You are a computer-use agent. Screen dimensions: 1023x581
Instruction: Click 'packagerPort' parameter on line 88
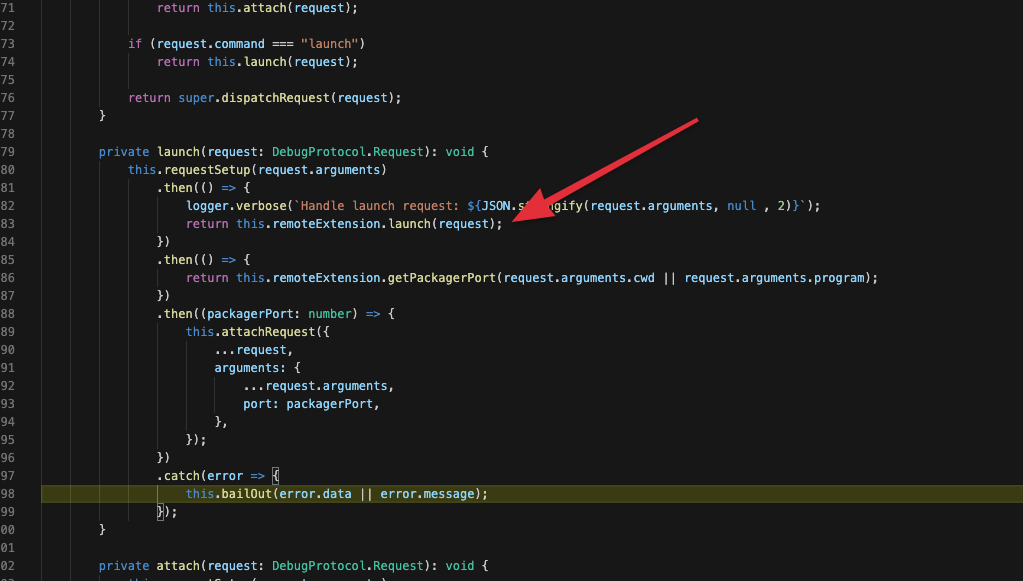point(250,314)
